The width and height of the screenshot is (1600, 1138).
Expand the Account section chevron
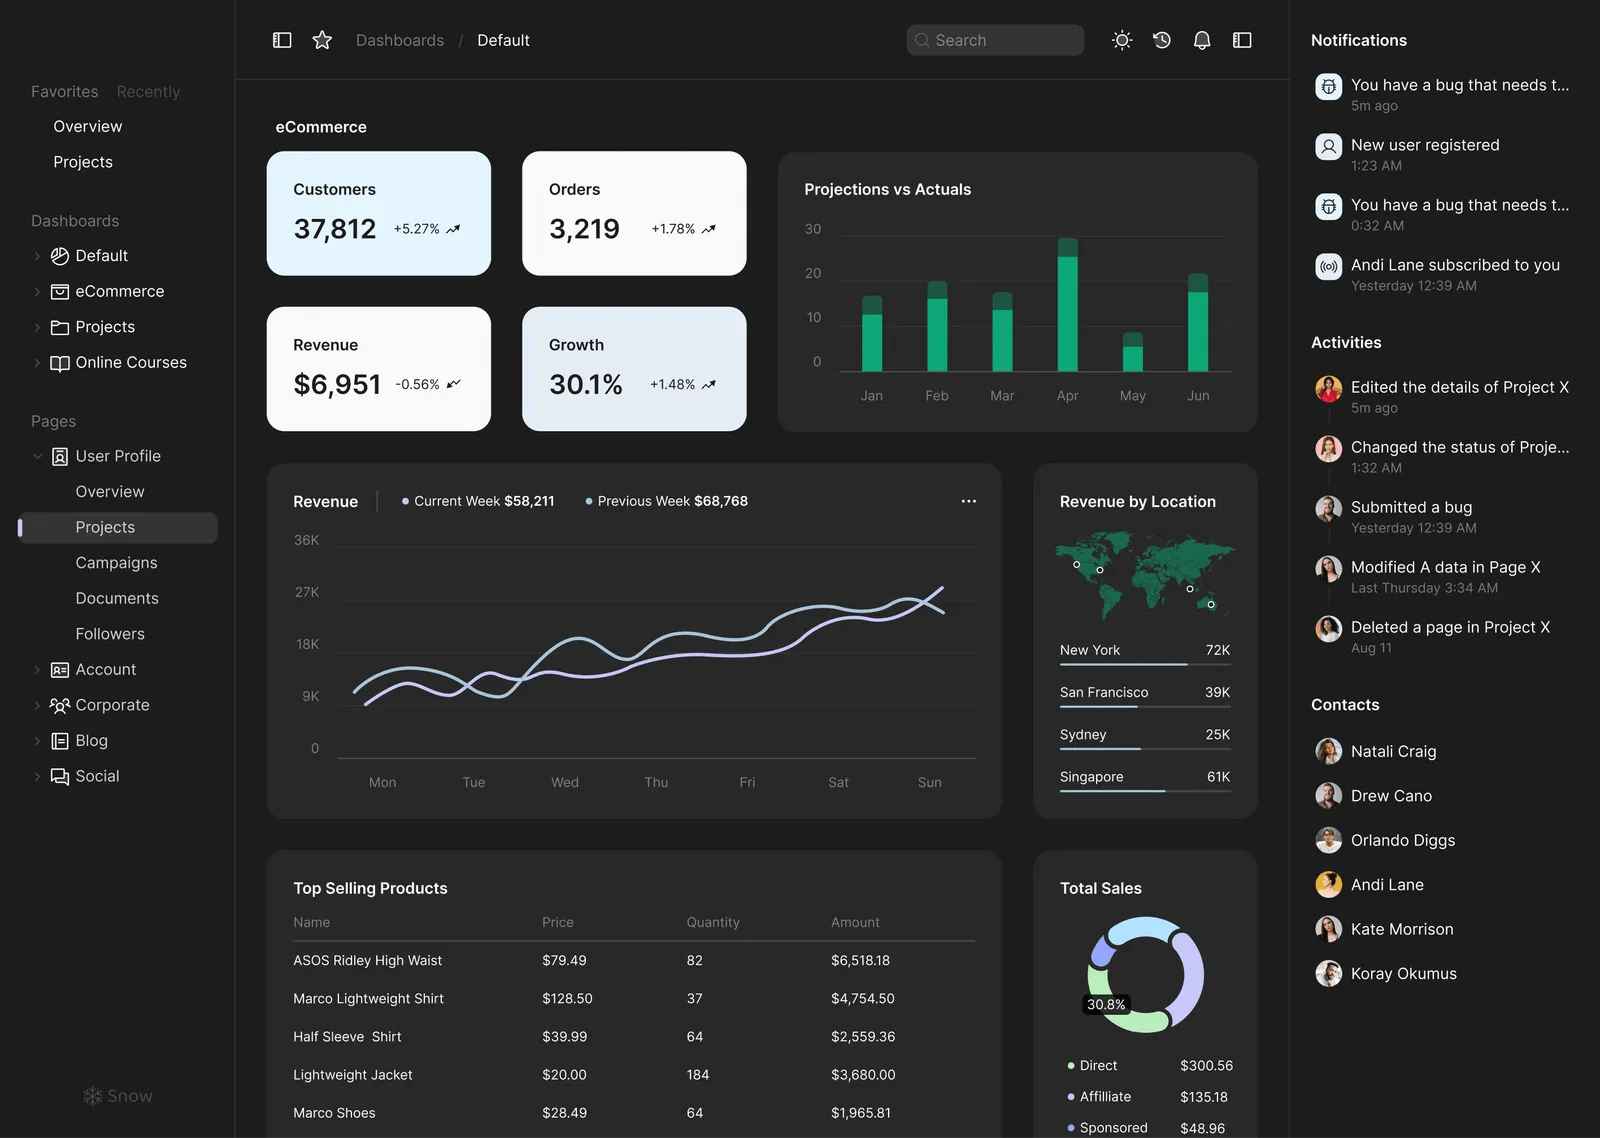pos(37,669)
